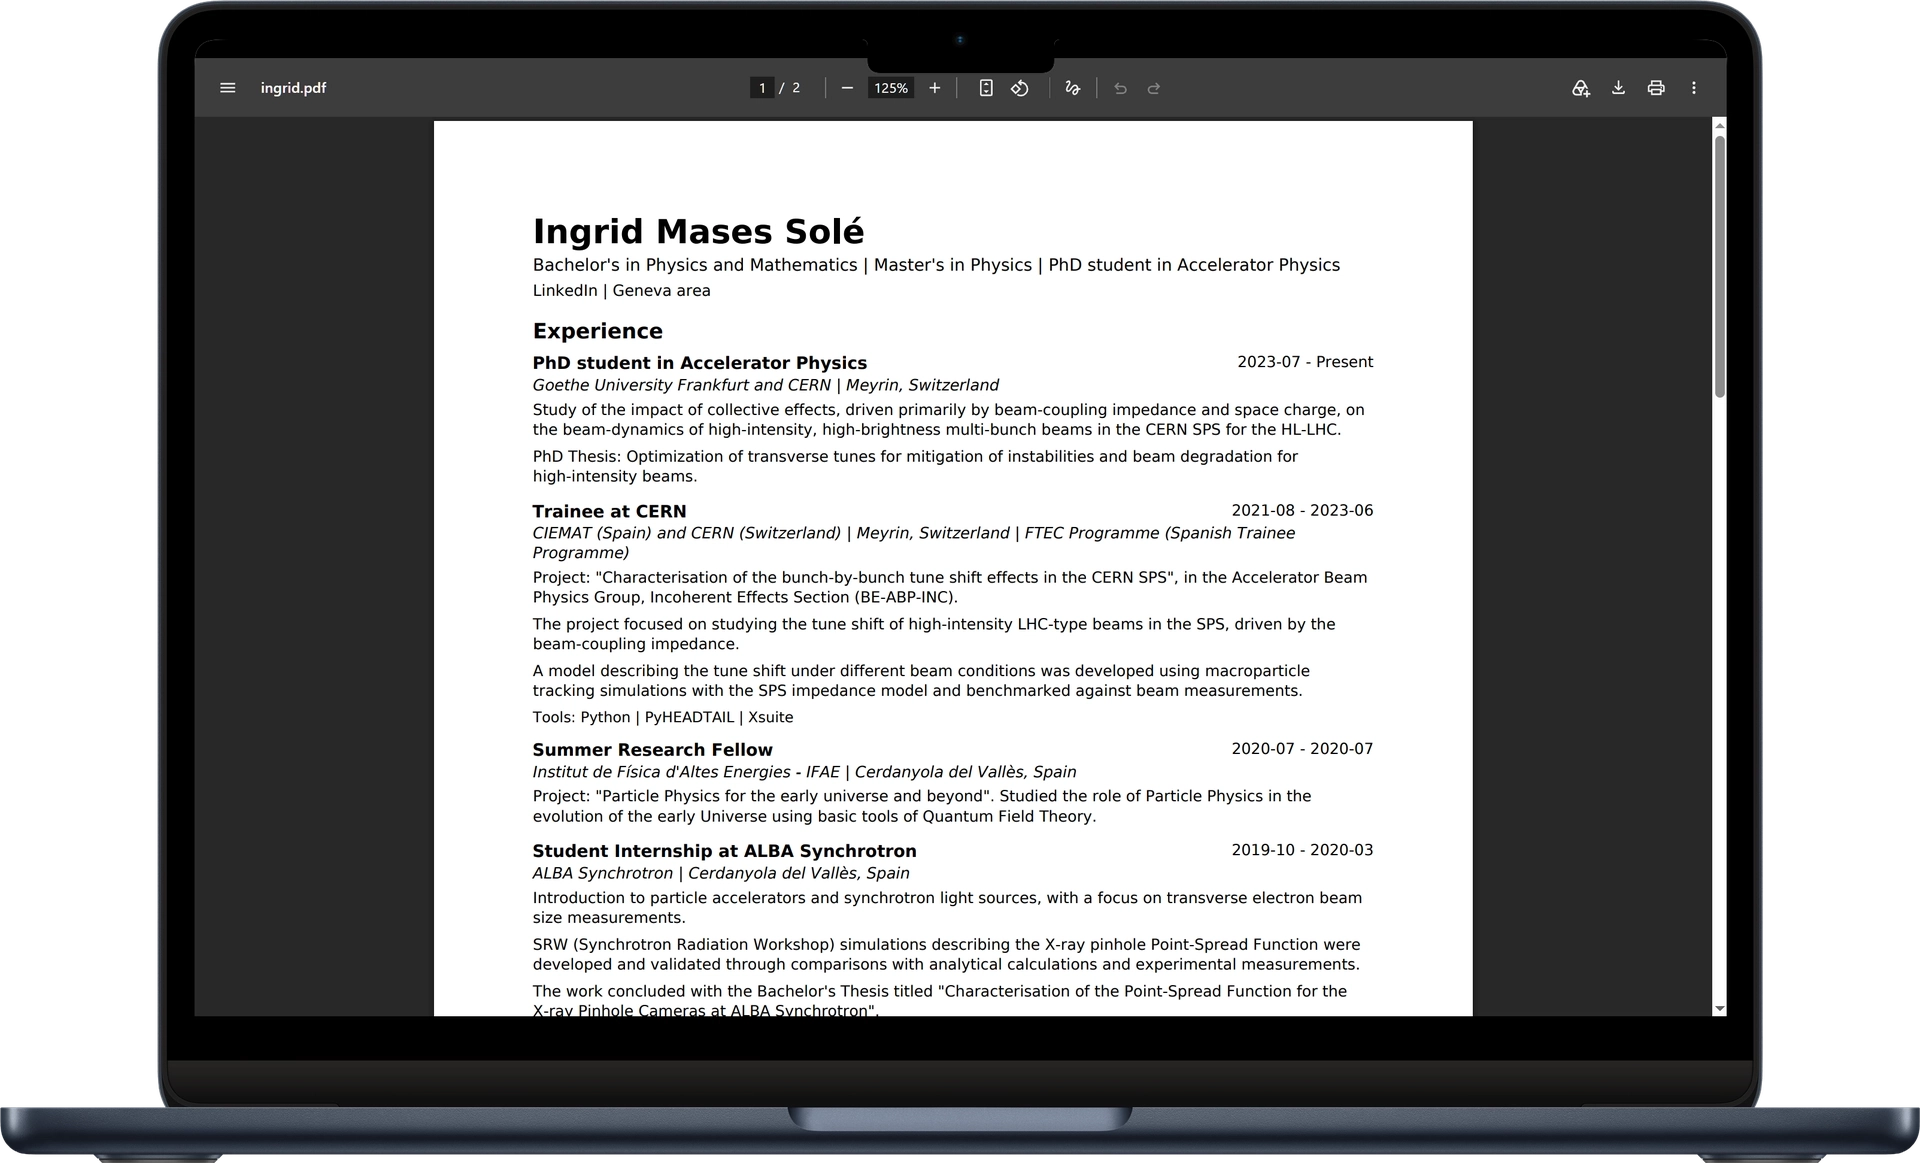The image size is (1920, 1163).
Task: Click 'Student Internship at ALBA Synchrotron' heading
Action: [724, 851]
